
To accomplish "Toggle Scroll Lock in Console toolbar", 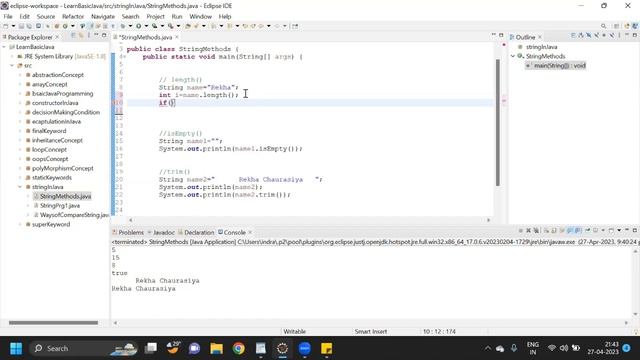I will tap(554, 231).
